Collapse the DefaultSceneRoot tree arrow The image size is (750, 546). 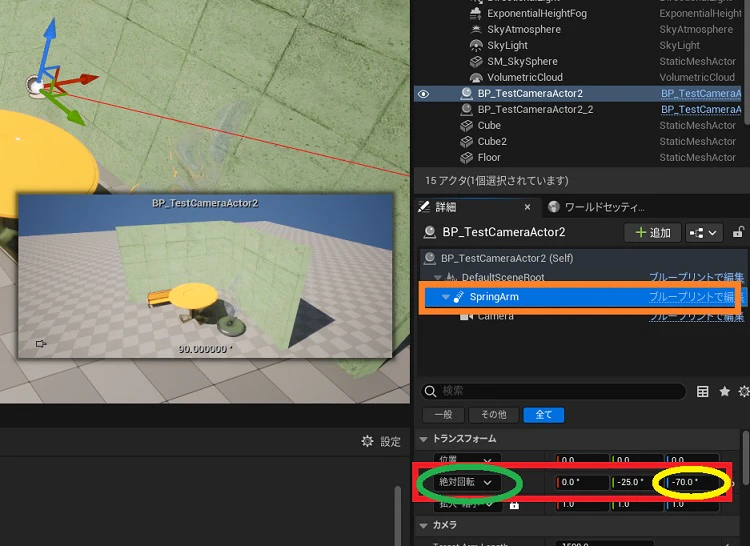[438, 277]
